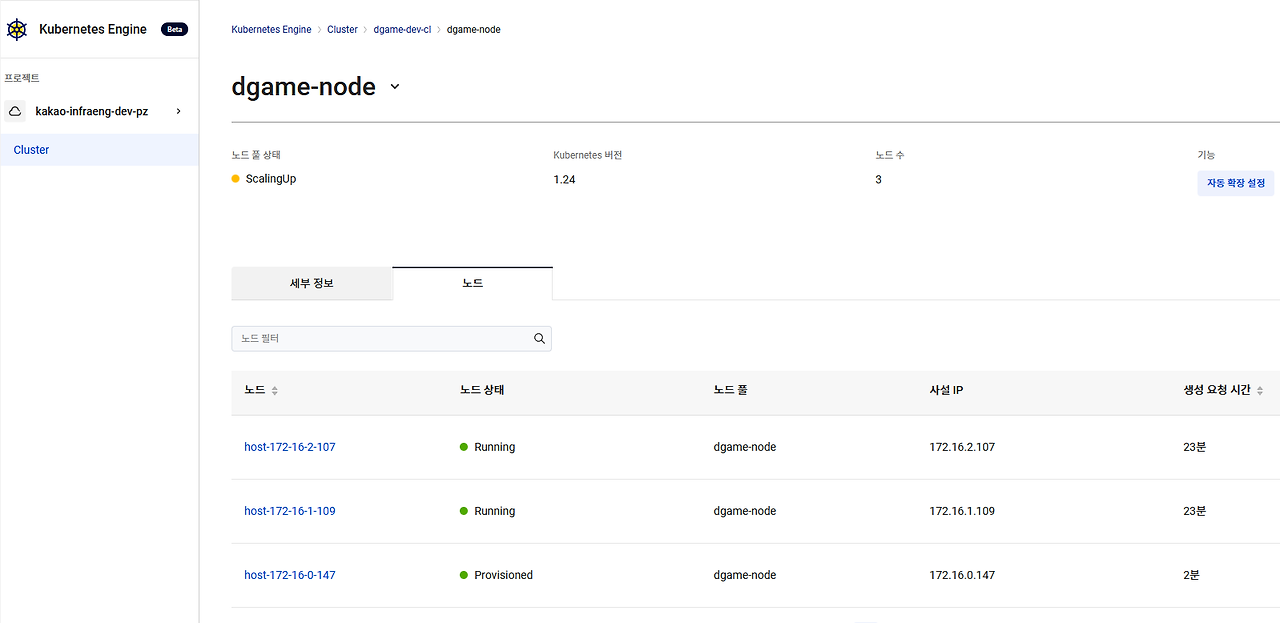
Task: Click the cloud icon beside kakao-infraeng-dev-pz
Action: point(15,112)
